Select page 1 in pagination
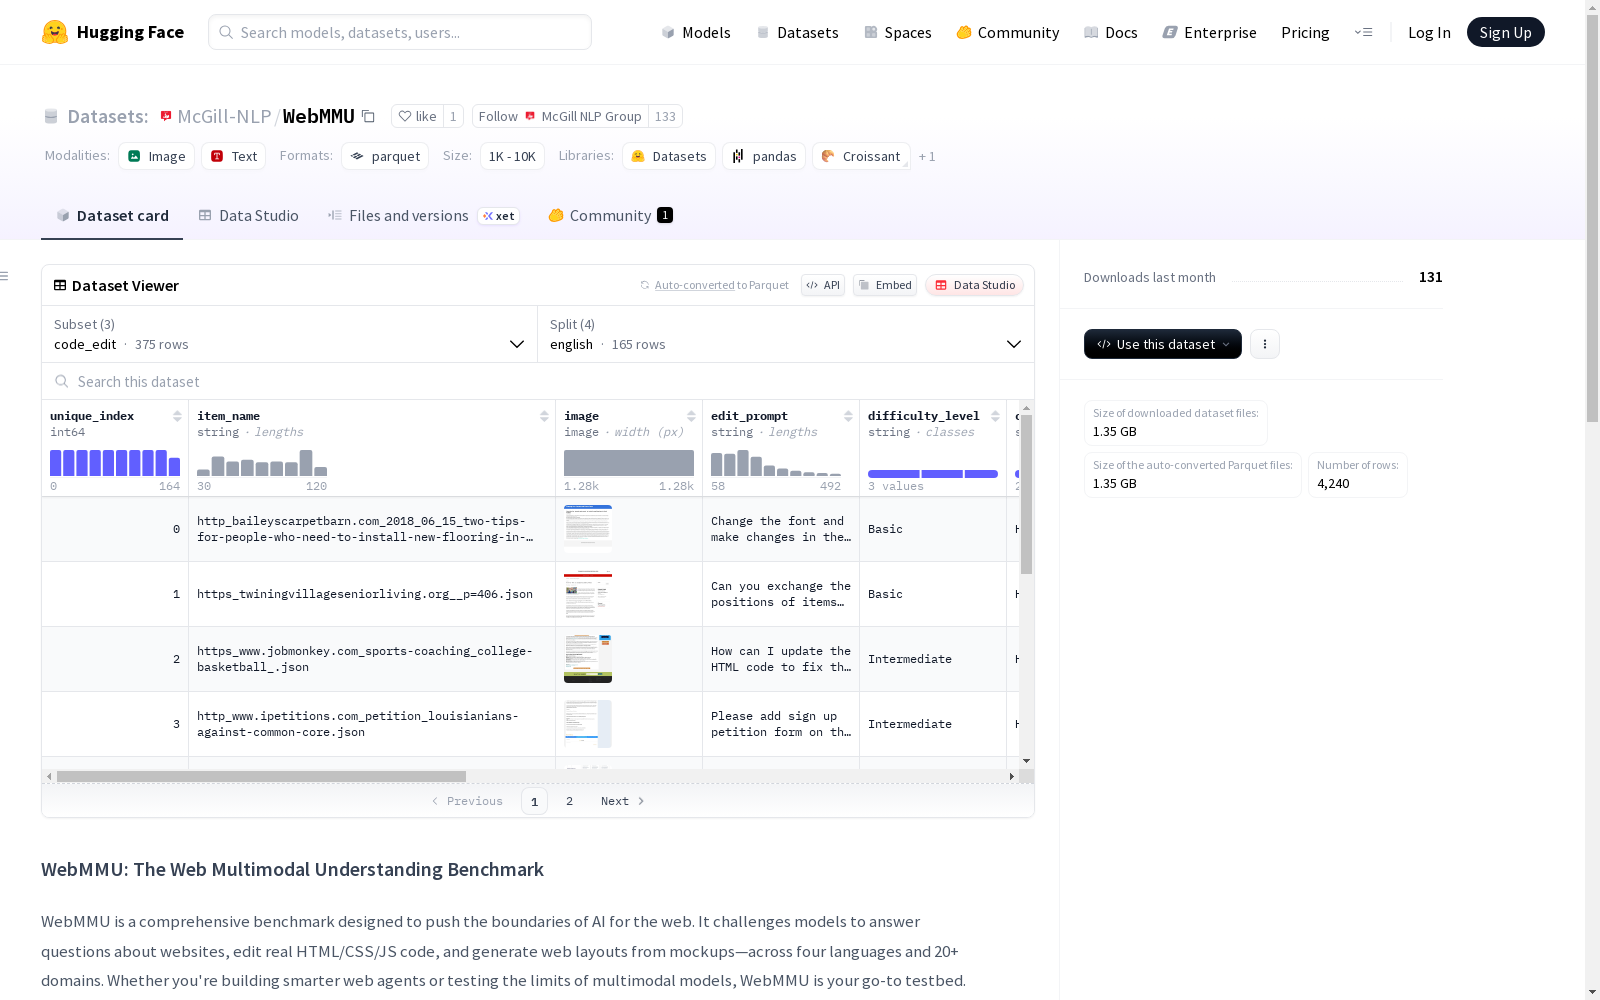This screenshot has height=1000, width=1600. click(534, 801)
